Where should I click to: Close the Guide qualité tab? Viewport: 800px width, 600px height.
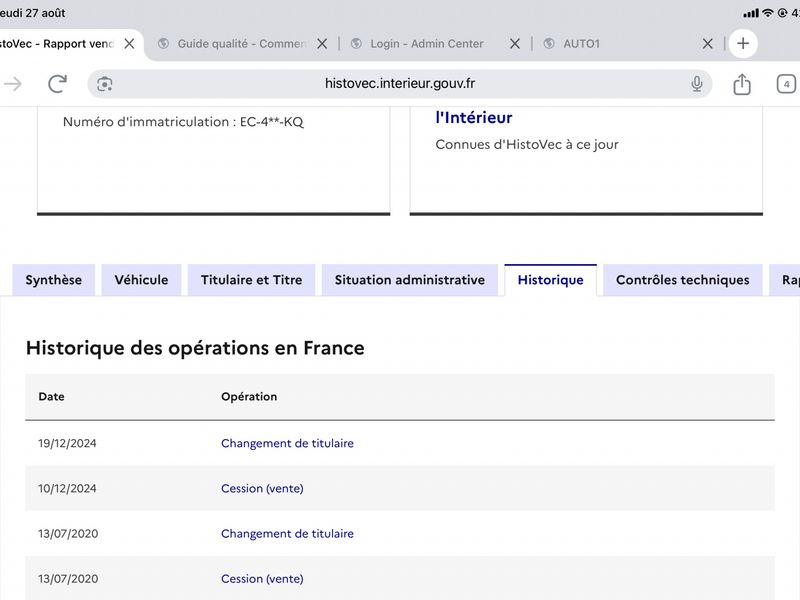pos(322,44)
